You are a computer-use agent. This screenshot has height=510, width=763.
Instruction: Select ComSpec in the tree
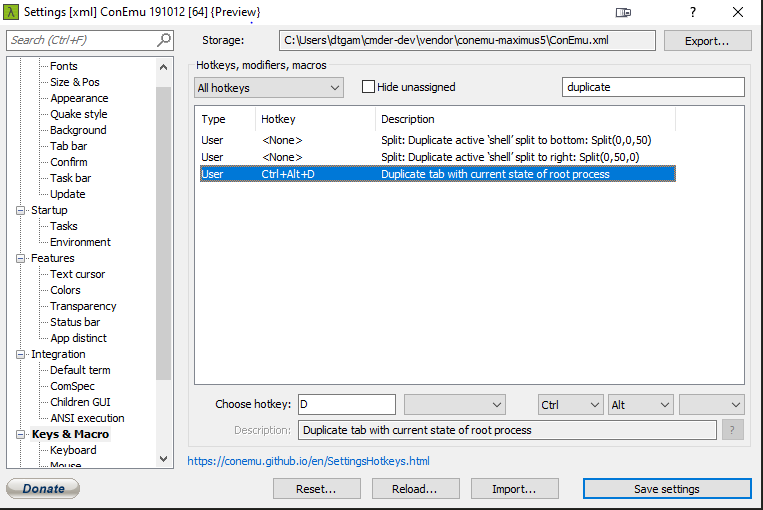click(x=73, y=386)
